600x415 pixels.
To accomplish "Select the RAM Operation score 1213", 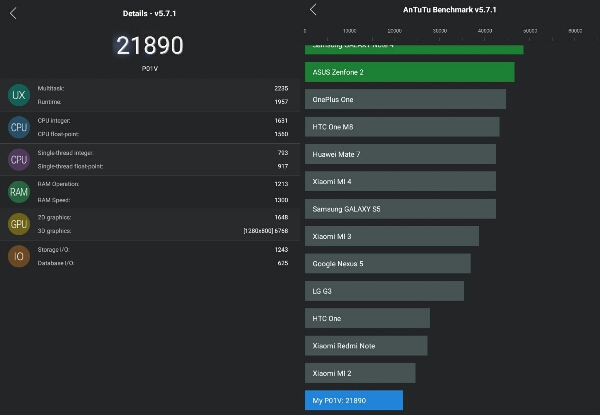I will click(281, 184).
